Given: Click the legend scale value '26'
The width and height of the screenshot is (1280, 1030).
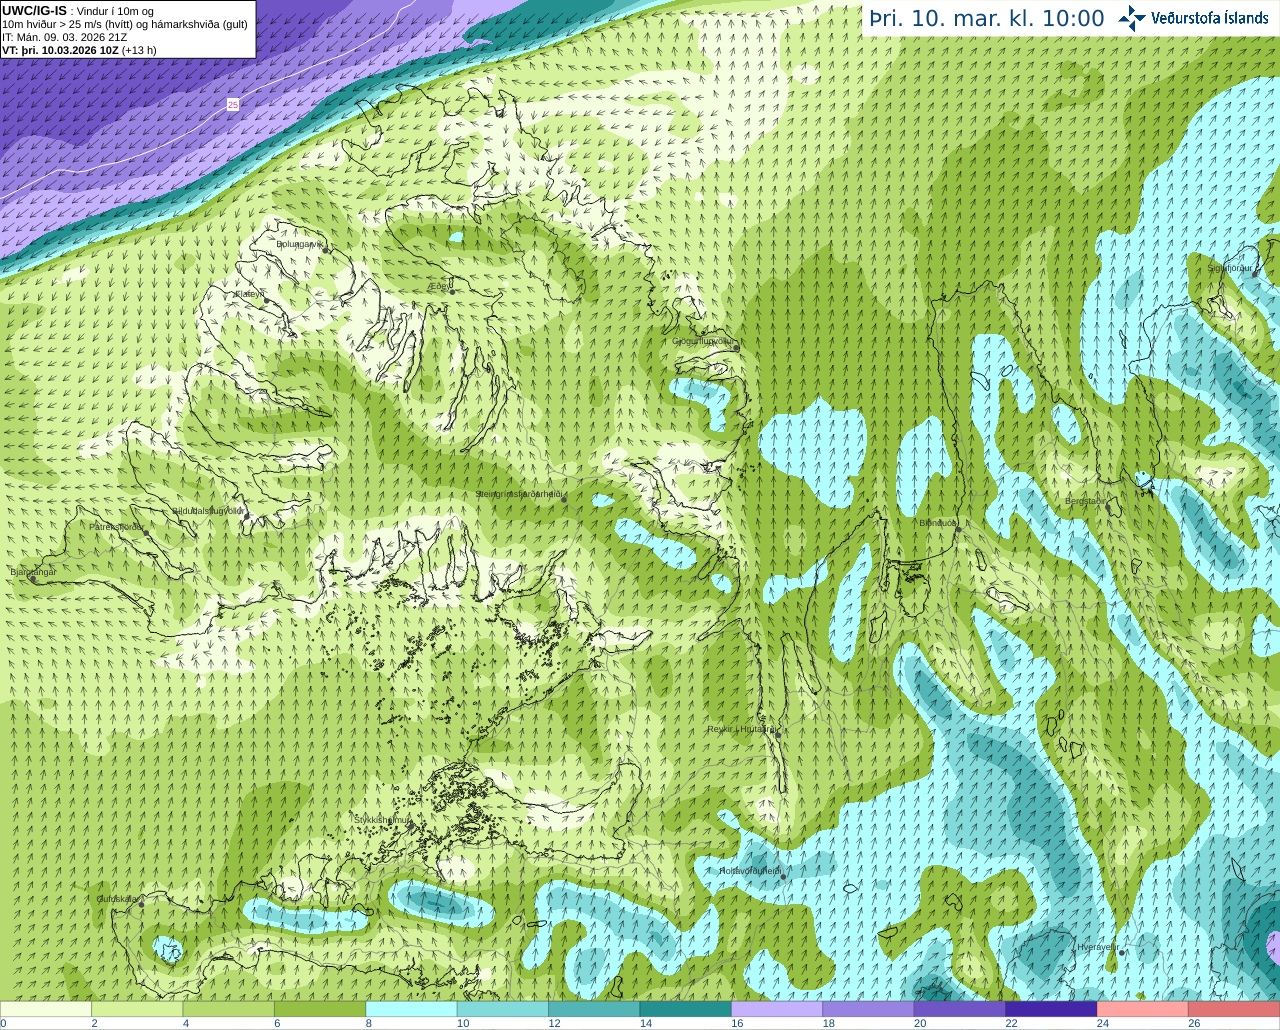Looking at the screenshot, I should 1194,1023.
